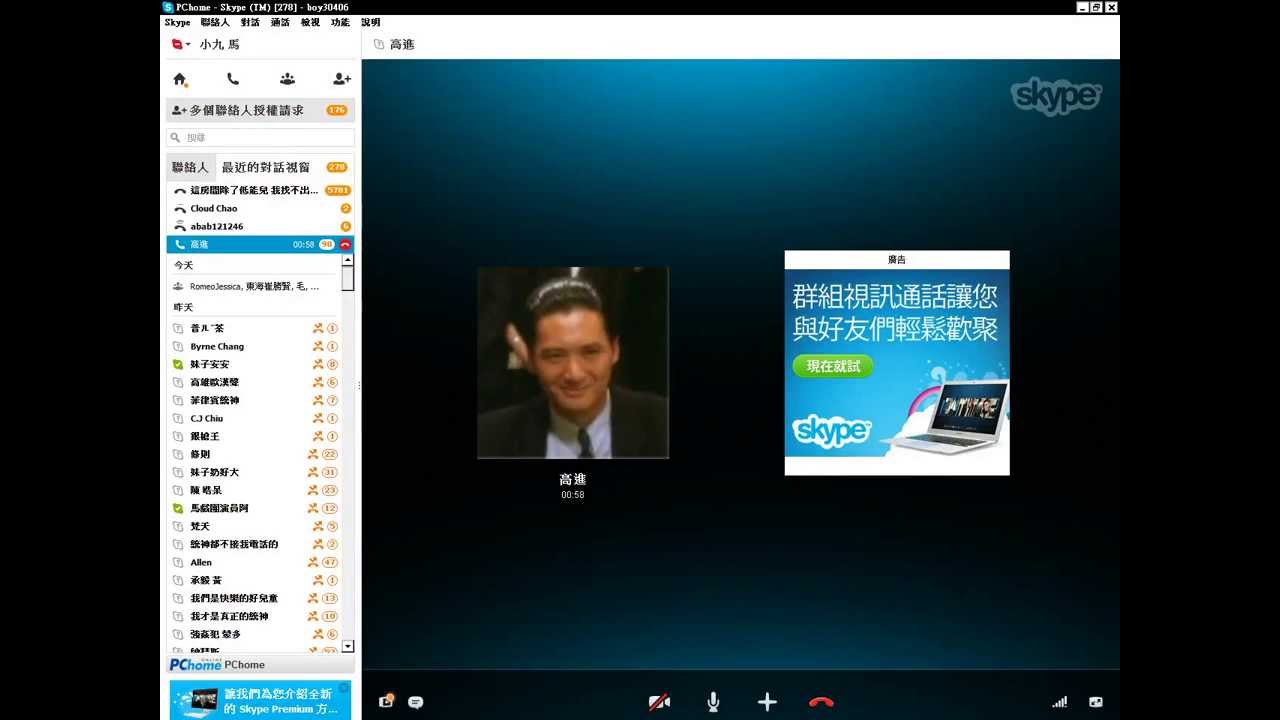Click the authorization icon beside Allen
This screenshot has width=1280, height=720.
click(x=313, y=562)
